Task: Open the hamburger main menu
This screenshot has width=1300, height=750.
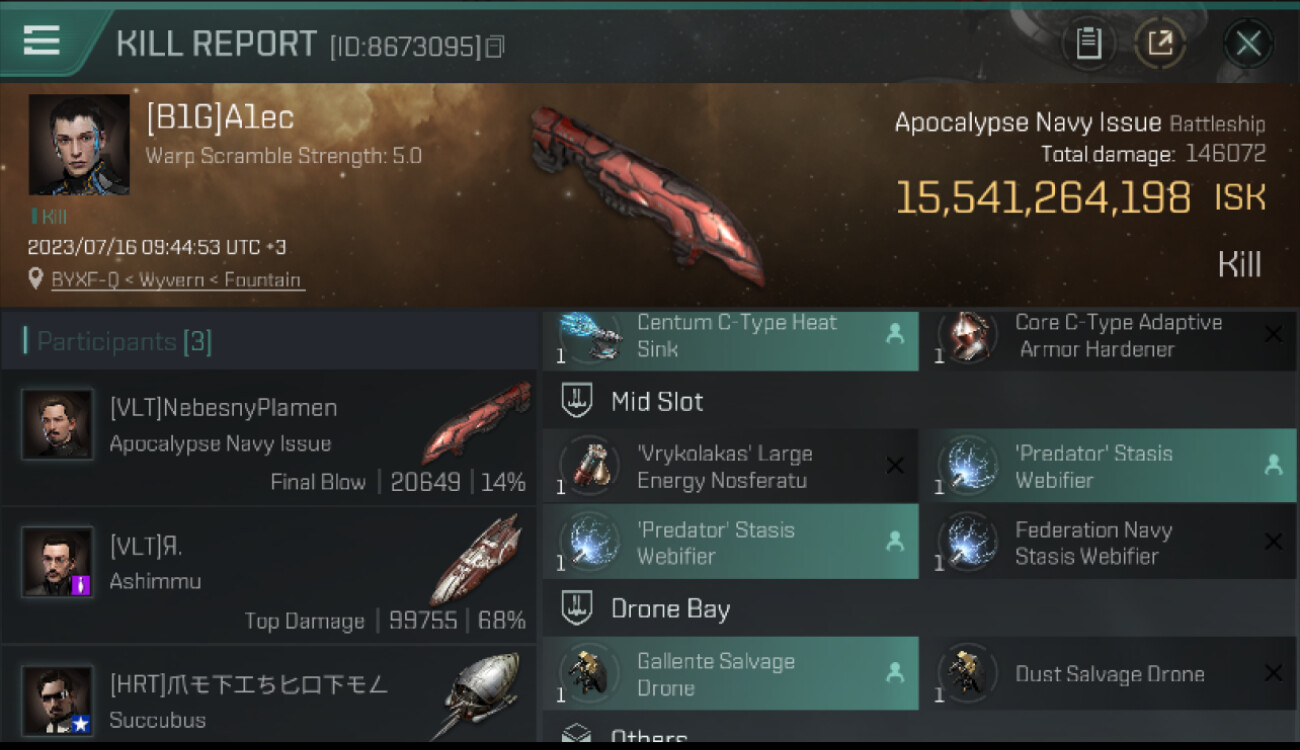Action: [41, 41]
